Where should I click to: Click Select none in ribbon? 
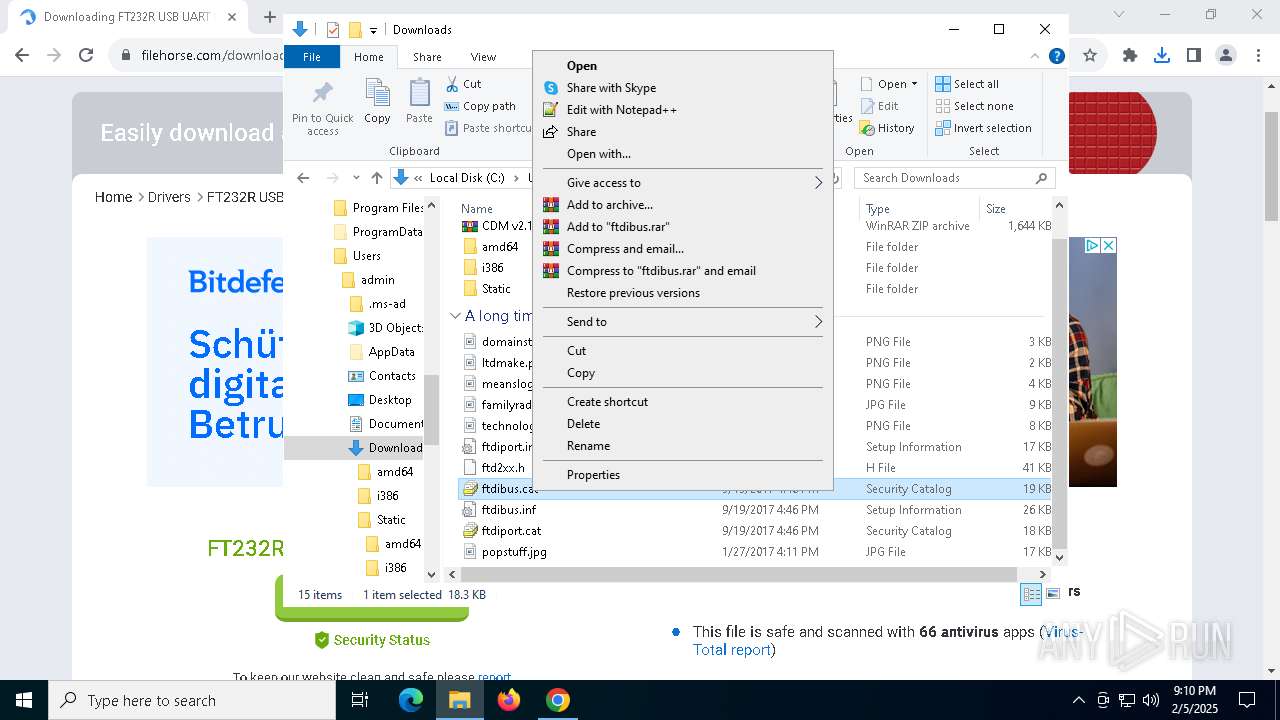[975, 106]
